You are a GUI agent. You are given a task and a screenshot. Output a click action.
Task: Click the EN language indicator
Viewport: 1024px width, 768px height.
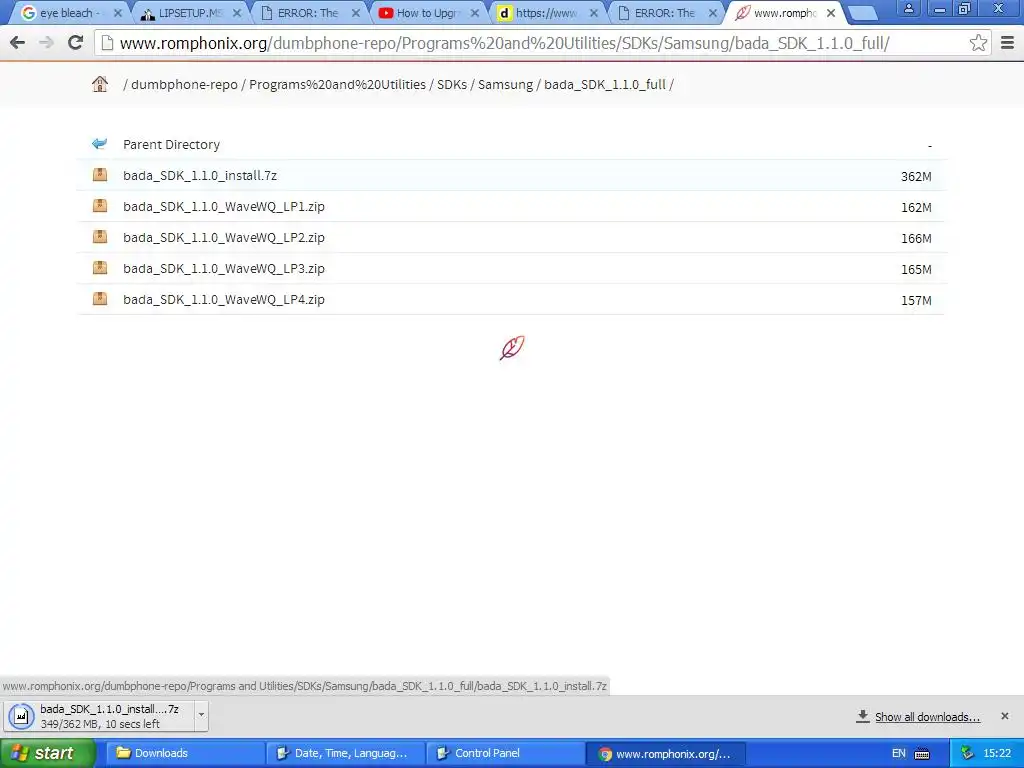[x=899, y=754]
